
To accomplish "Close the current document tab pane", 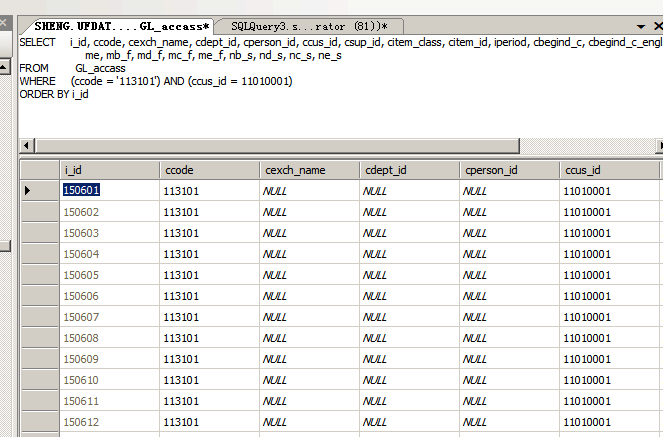I will click(x=658, y=26).
